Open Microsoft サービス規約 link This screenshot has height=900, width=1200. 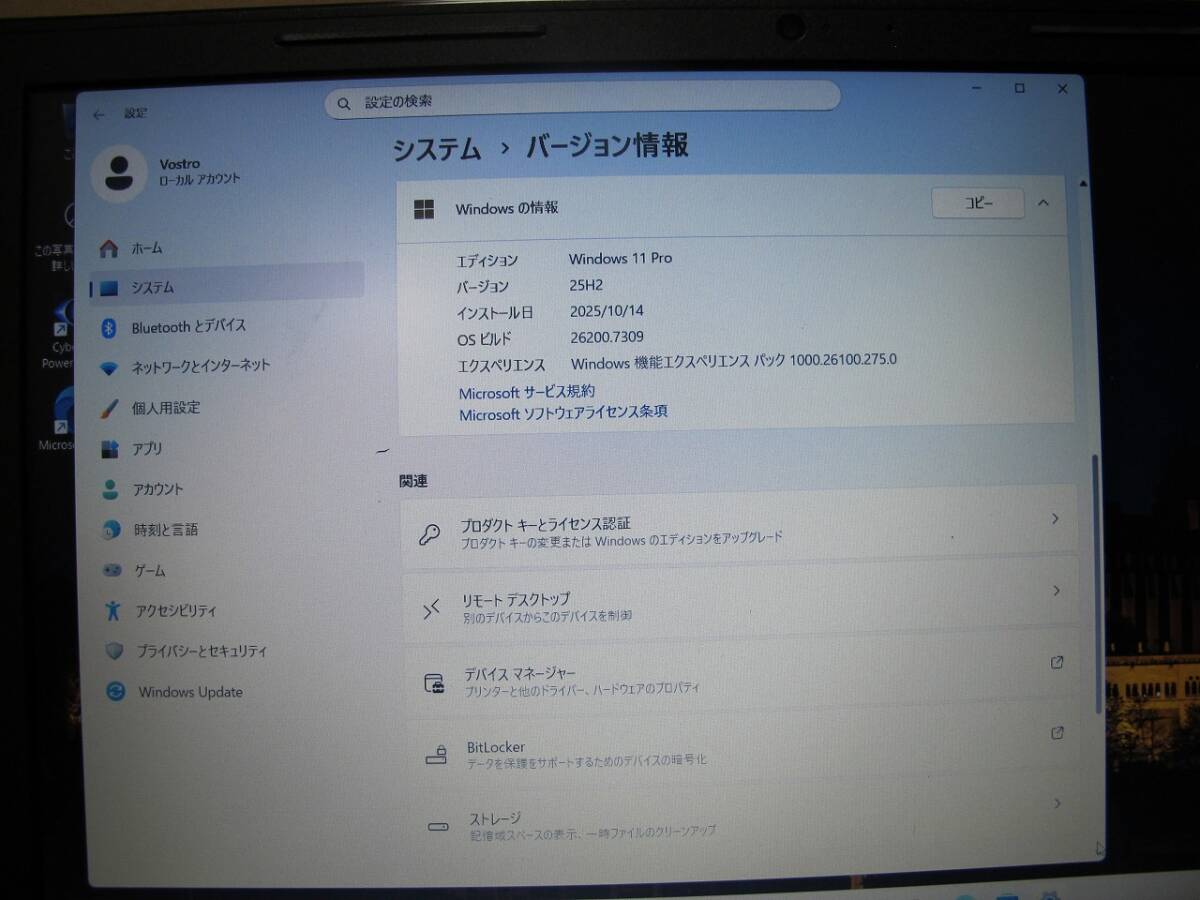point(526,392)
